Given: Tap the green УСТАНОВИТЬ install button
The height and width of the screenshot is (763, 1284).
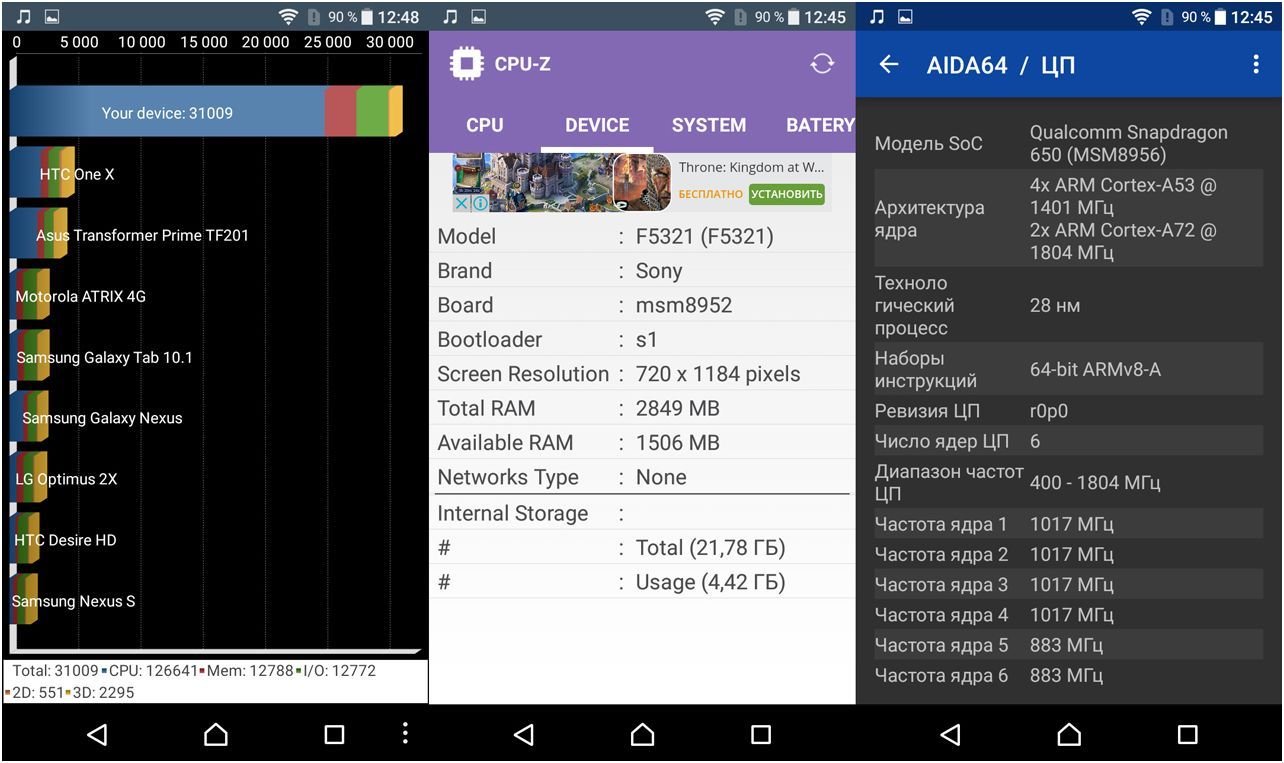Looking at the screenshot, I should [x=786, y=194].
